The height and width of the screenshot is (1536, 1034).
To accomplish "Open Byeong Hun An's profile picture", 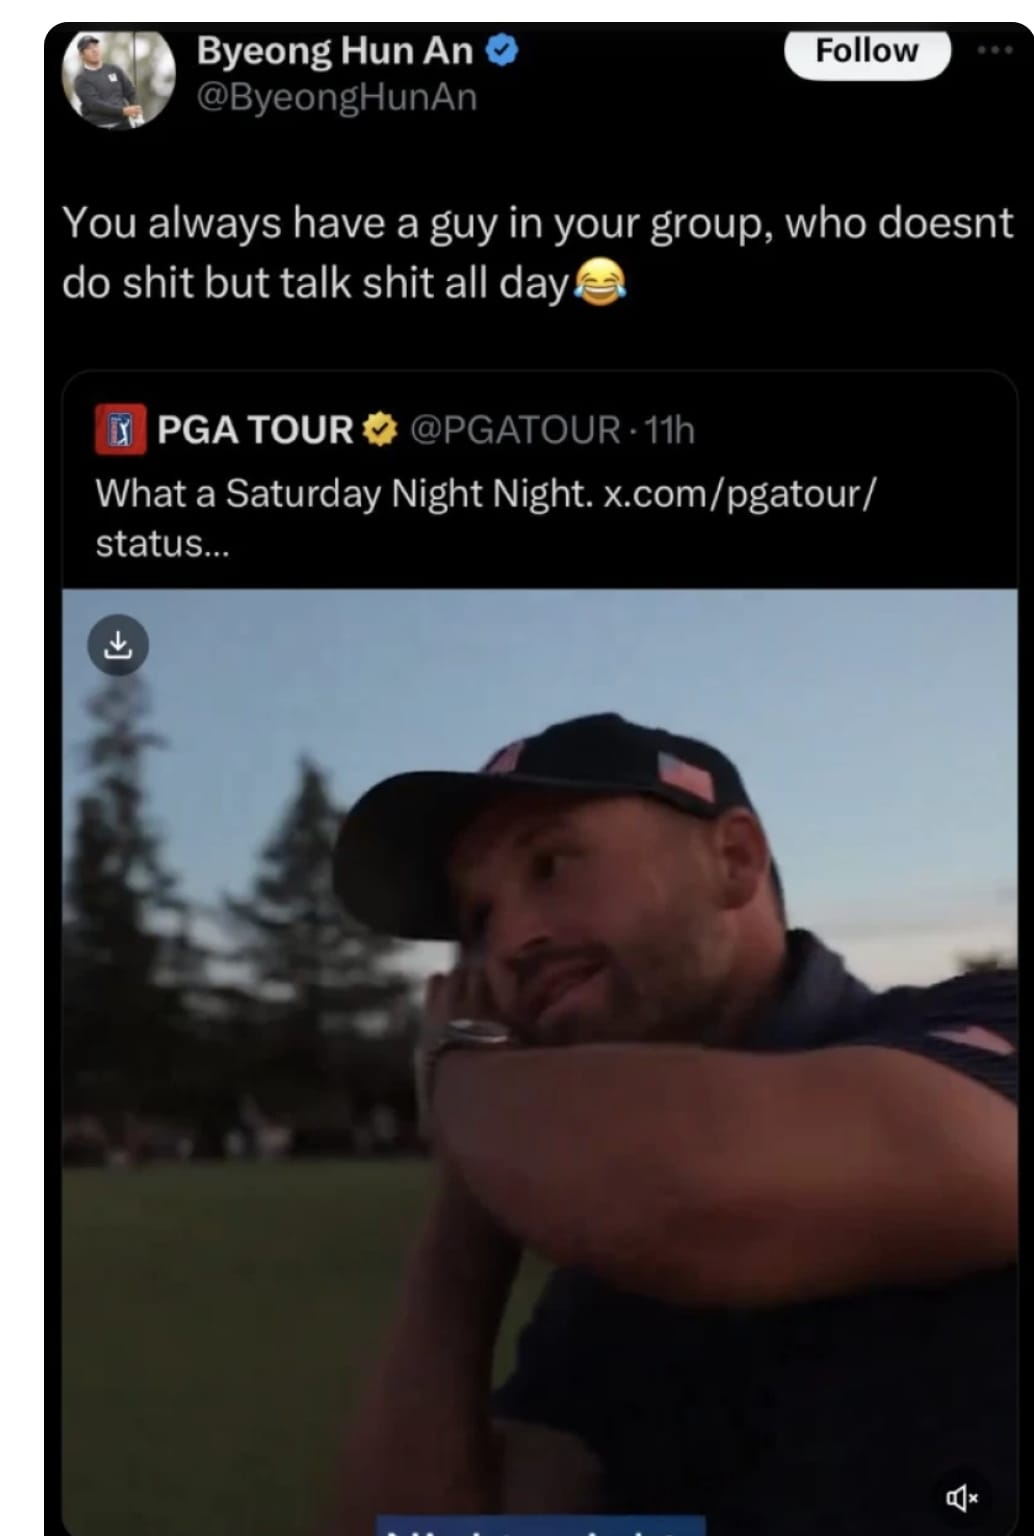I will (x=118, y=79).
